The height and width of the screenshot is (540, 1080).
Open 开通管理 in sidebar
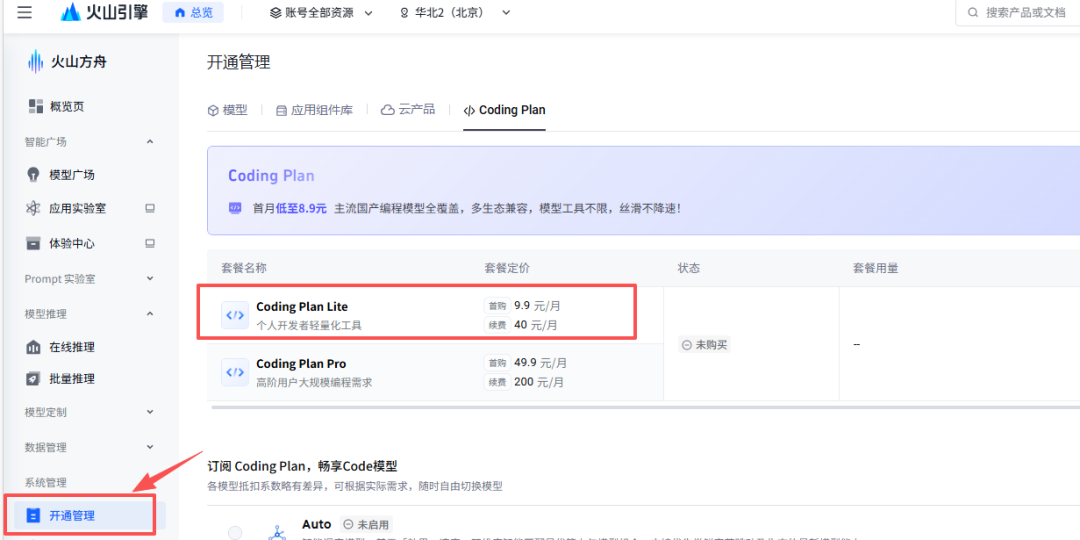pyautogui.click(x=90, y=516)
